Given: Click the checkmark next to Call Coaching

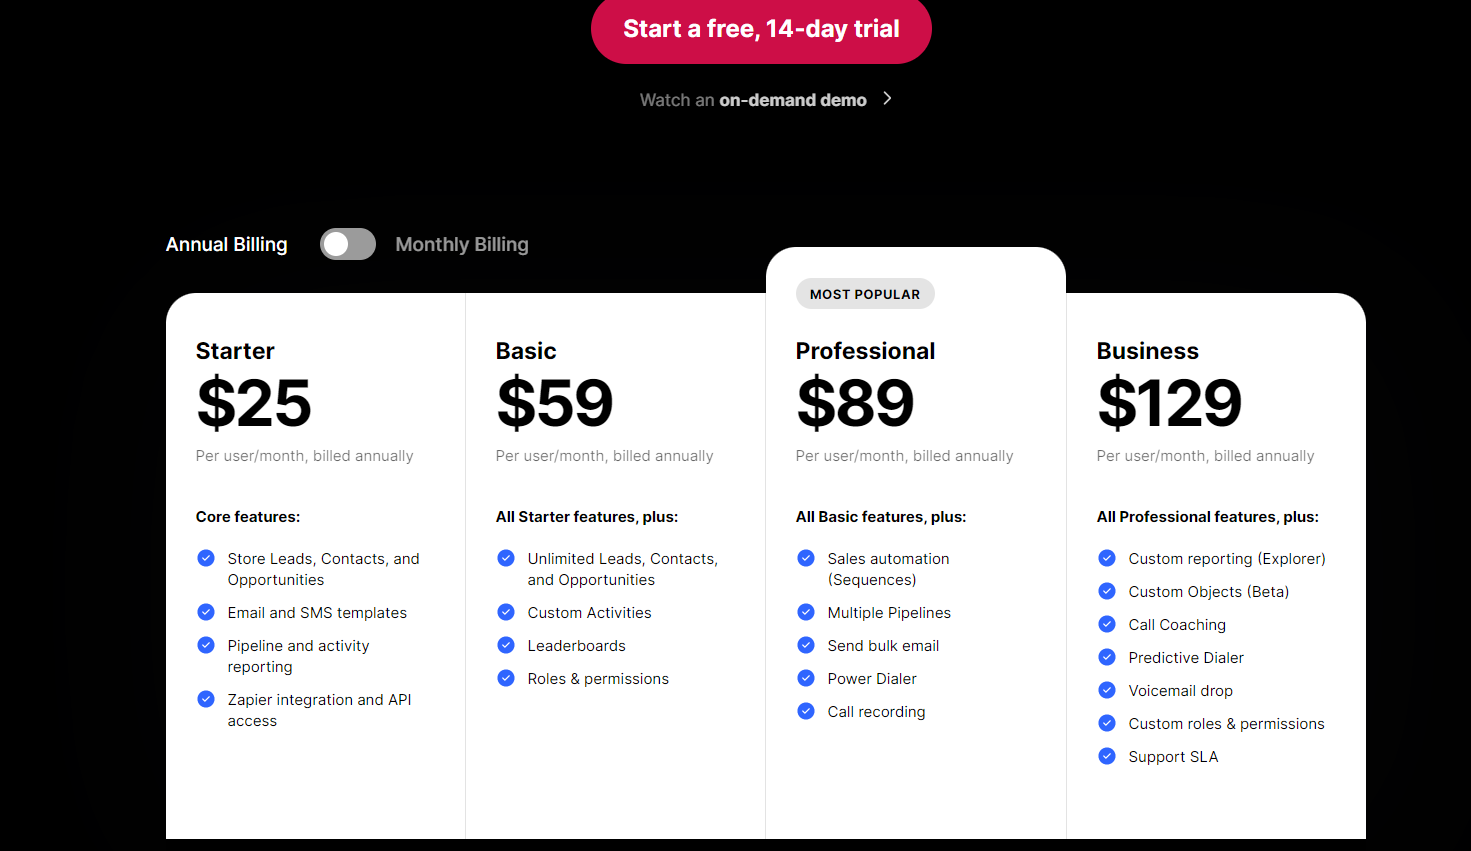Looking at the screenshot, I should click(1107, 624).
